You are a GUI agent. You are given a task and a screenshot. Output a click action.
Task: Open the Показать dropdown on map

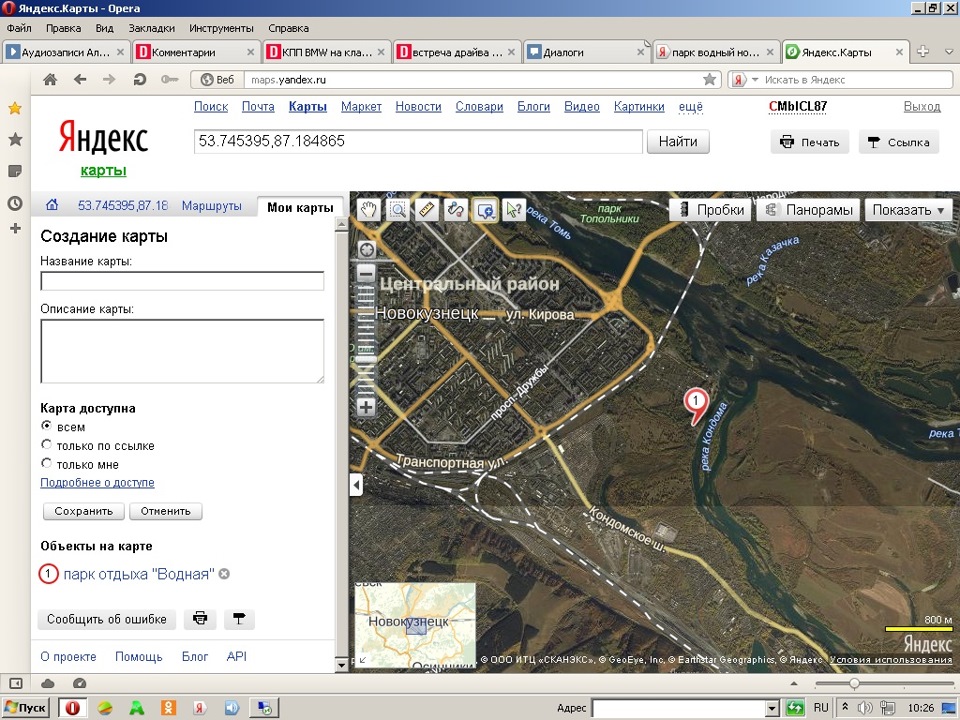pyautogui.click(x=909, y=210)
